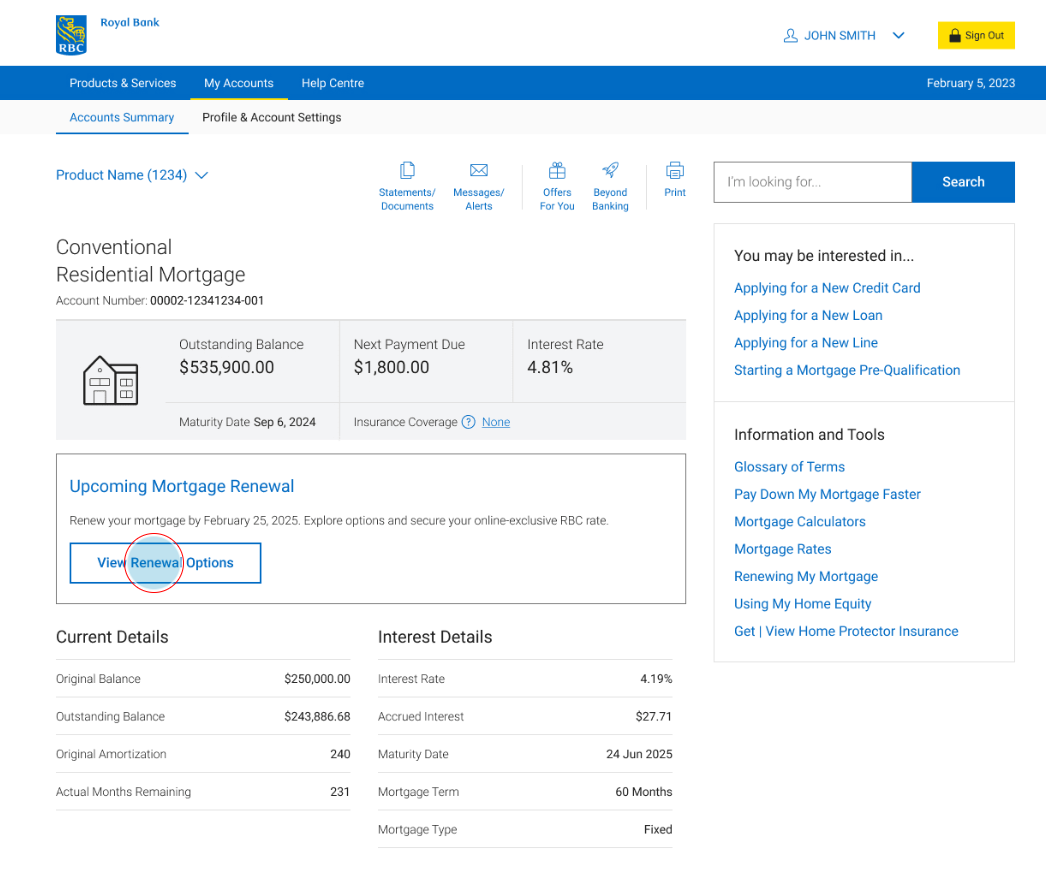Click the JOHN SMITH user name

coord(839,35)
